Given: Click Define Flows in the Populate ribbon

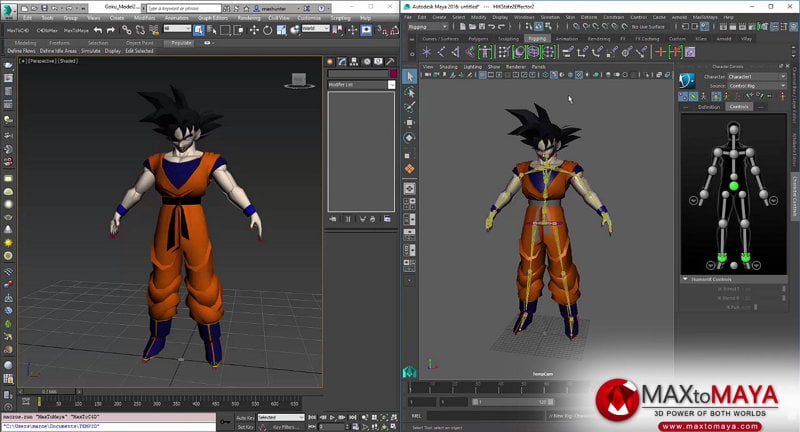Looking at the screenshot, I should (21, 51).
